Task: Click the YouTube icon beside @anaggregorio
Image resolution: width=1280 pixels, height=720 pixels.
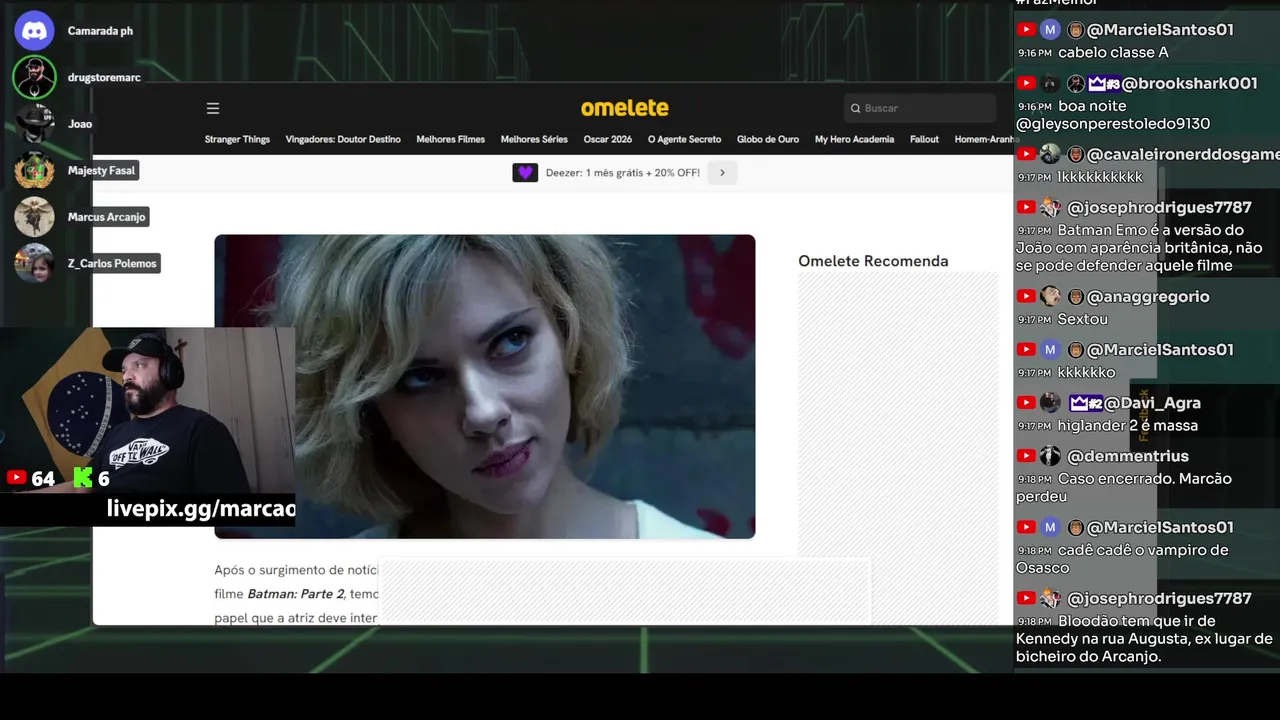Action: [1026, 297]
